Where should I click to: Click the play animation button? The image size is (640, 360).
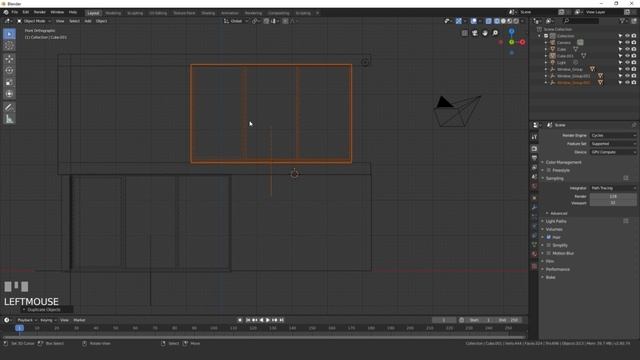(268, 320)
